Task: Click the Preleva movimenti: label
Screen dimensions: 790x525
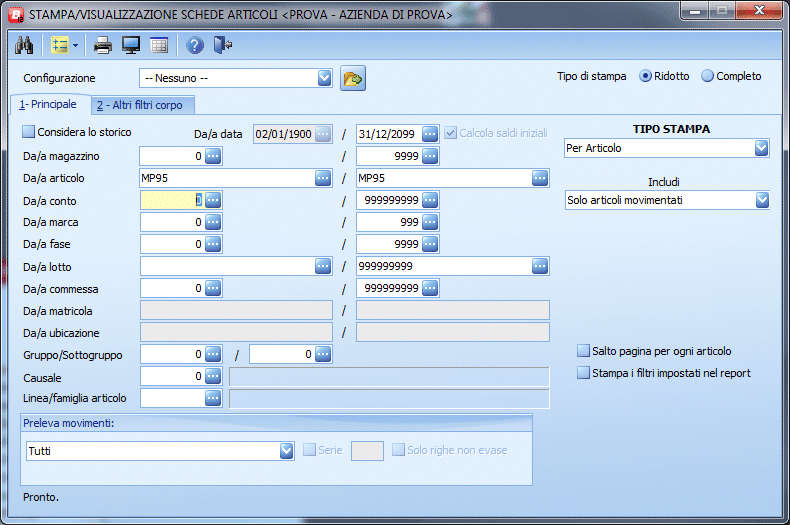Action: pyautogui.click(x=69, y=423)
